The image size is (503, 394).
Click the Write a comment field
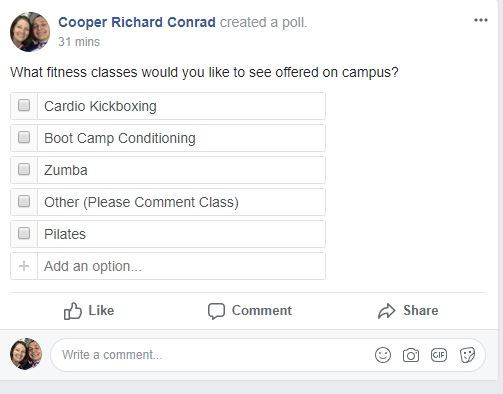pos(213,355)
